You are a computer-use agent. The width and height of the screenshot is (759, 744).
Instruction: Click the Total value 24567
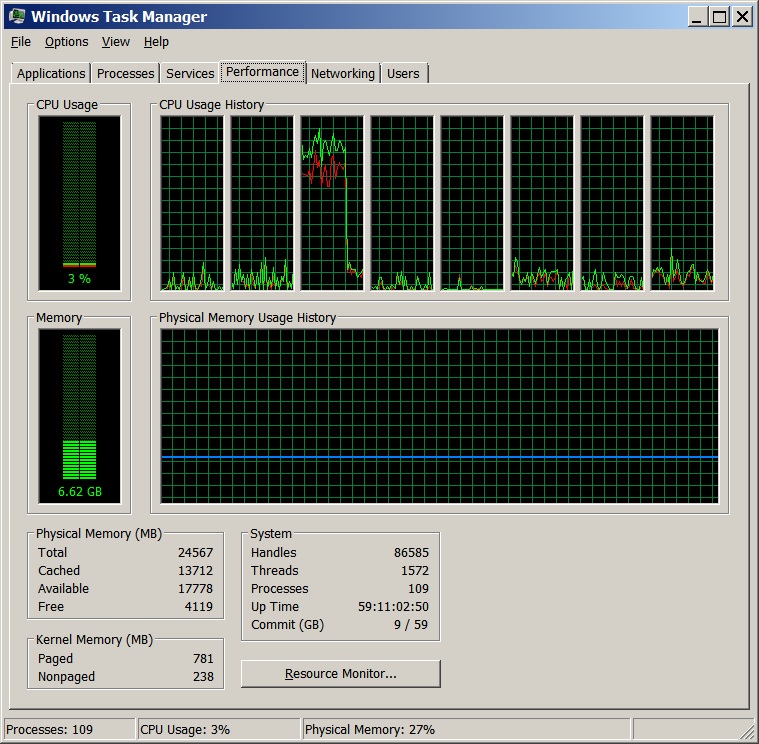(x=196, y=552)
